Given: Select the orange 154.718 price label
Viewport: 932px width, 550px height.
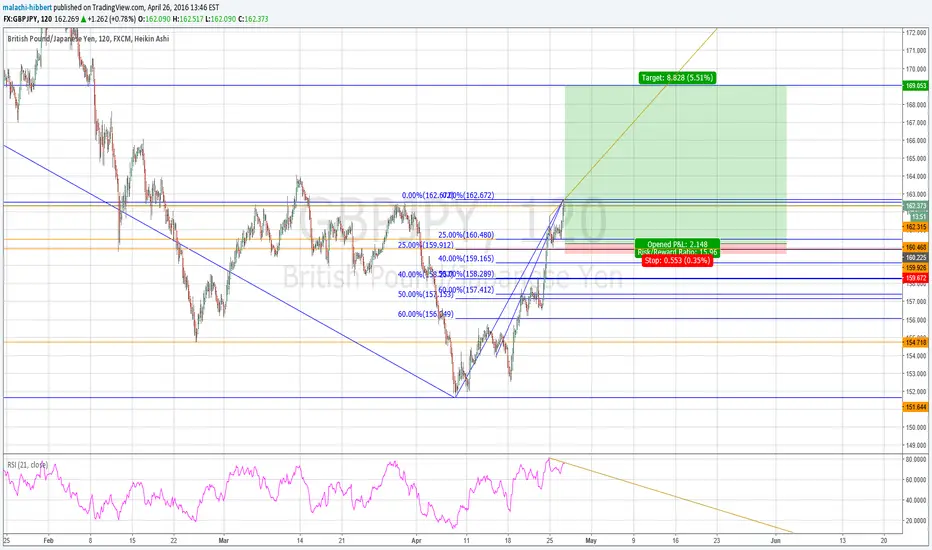Looking at the screenshot, I should 915,342.
